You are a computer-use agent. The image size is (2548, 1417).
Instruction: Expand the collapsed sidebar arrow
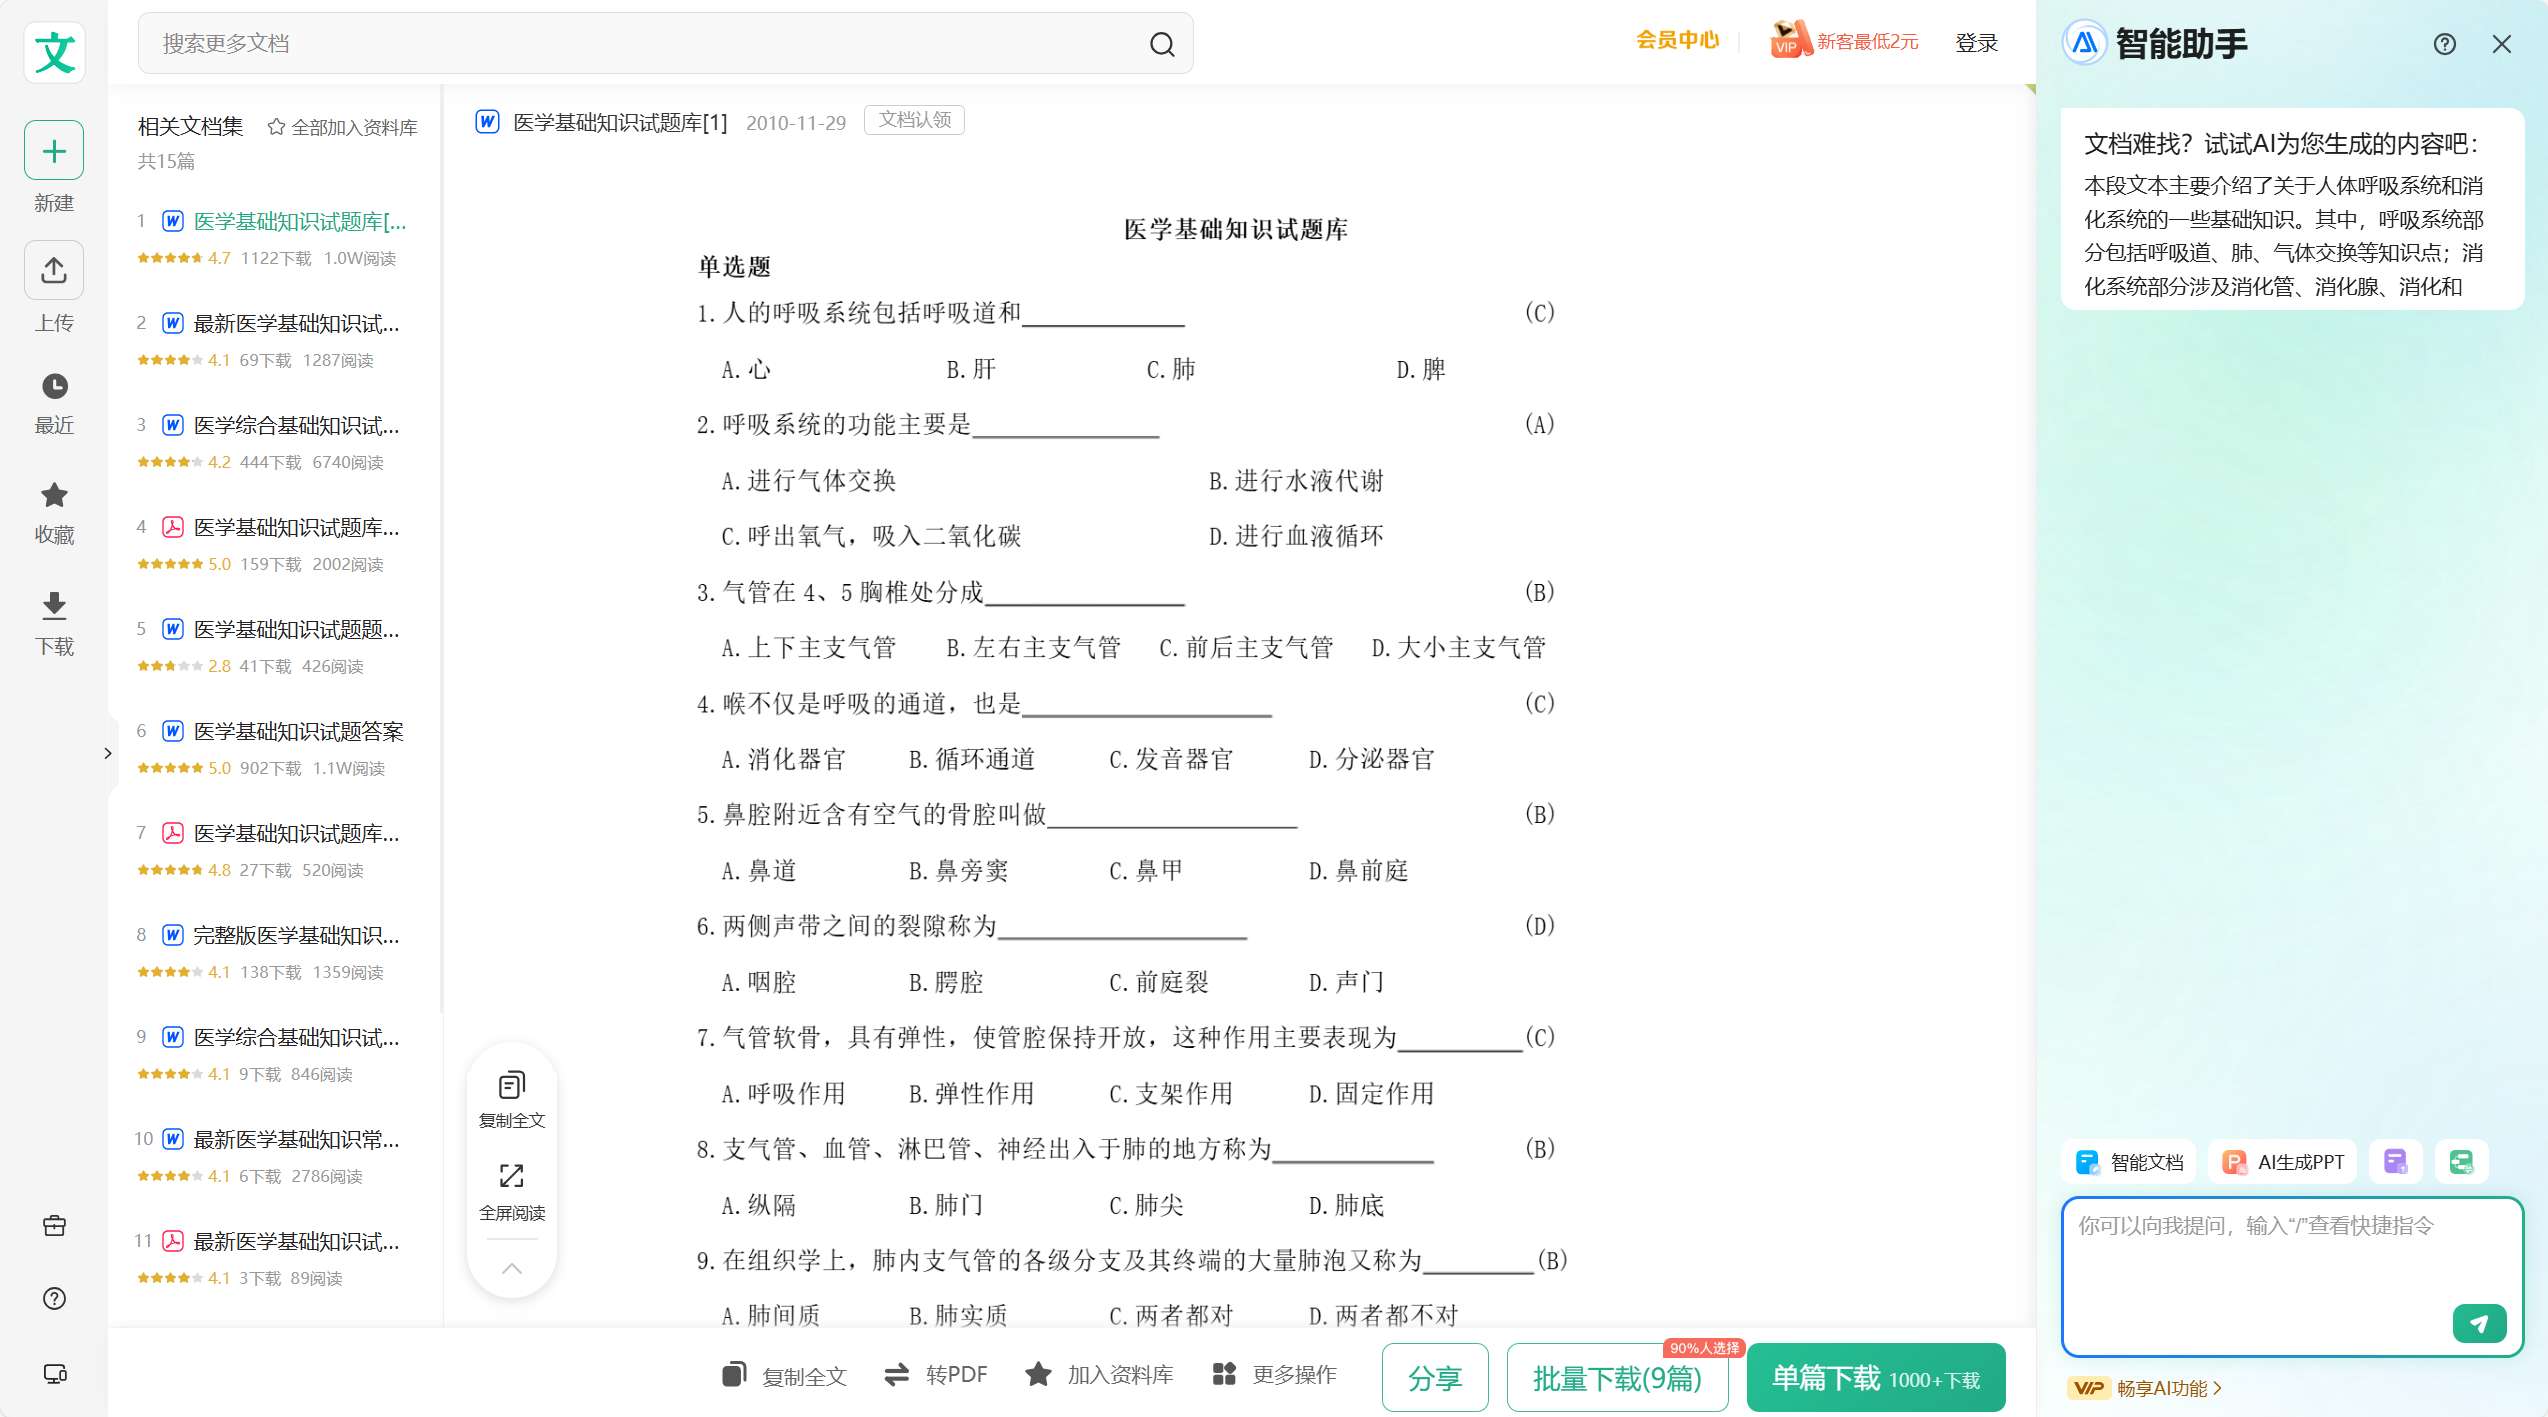click(x=107, y=753)
